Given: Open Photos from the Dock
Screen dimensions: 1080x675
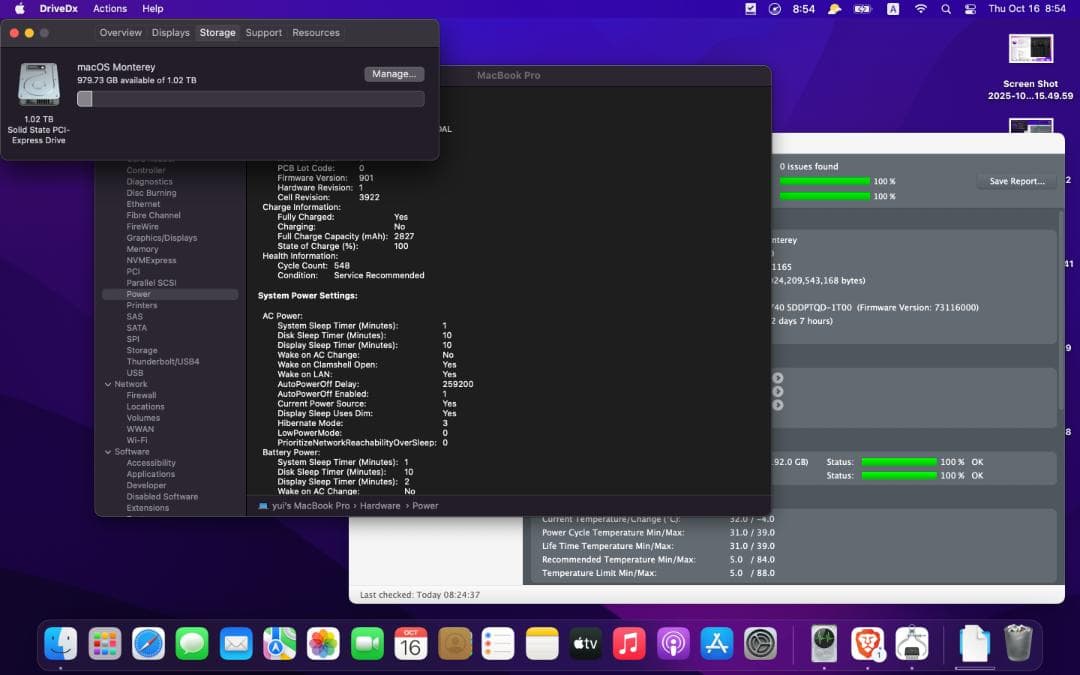Looking at the screenshot, I should [x=323, y=645].
